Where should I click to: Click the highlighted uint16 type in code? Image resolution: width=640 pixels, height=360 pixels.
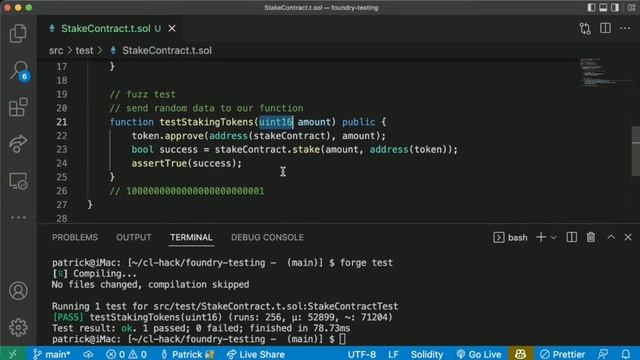[x=276, y=122]
